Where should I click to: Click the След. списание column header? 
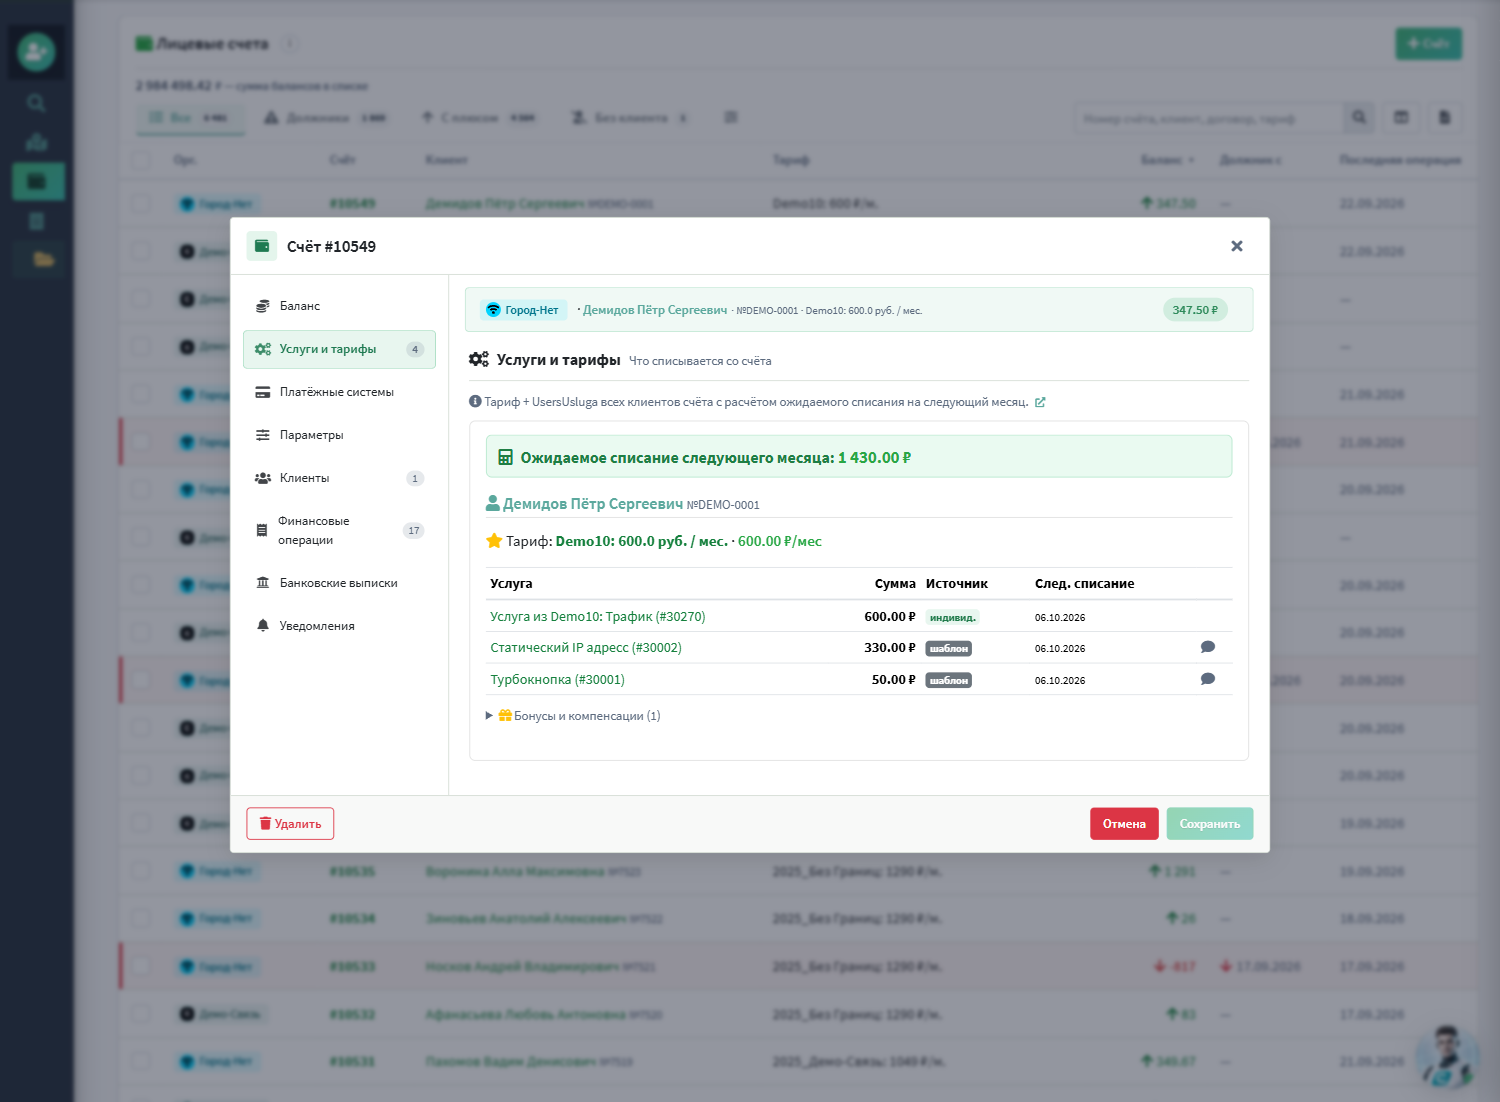coord(1084,584)
